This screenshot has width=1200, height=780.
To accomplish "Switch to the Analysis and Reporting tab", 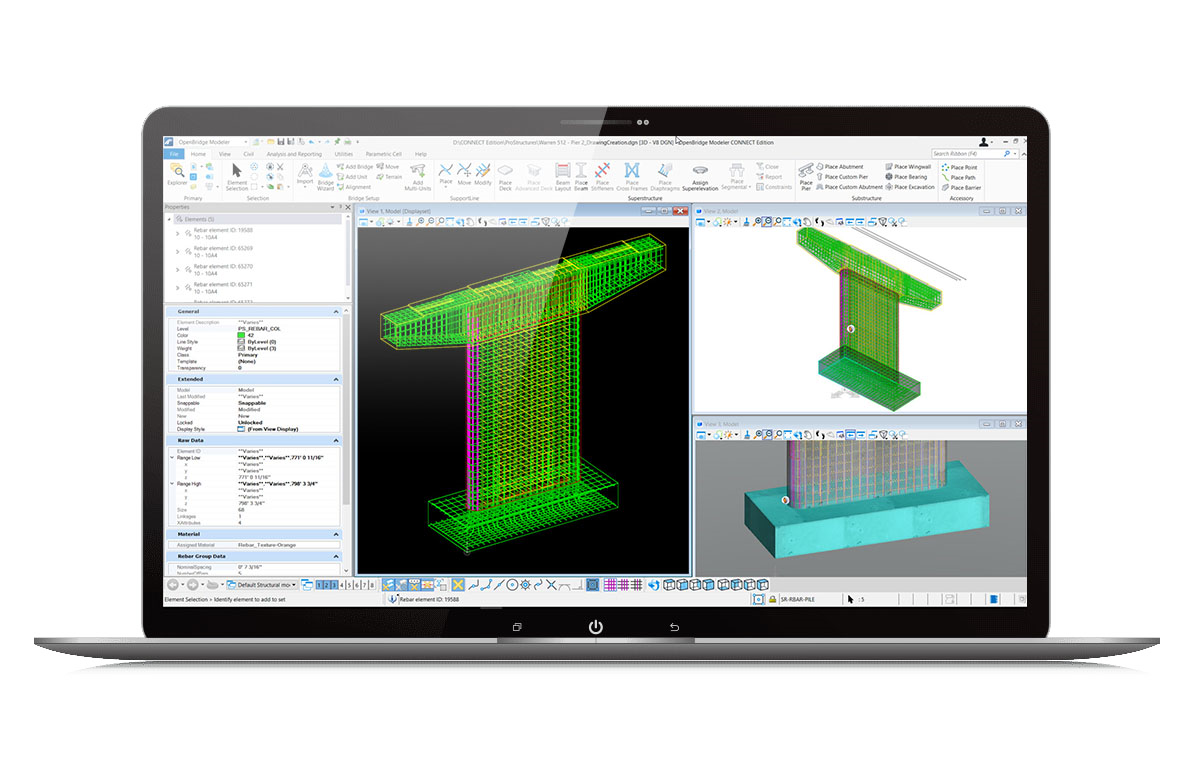I will click(294, 154).
